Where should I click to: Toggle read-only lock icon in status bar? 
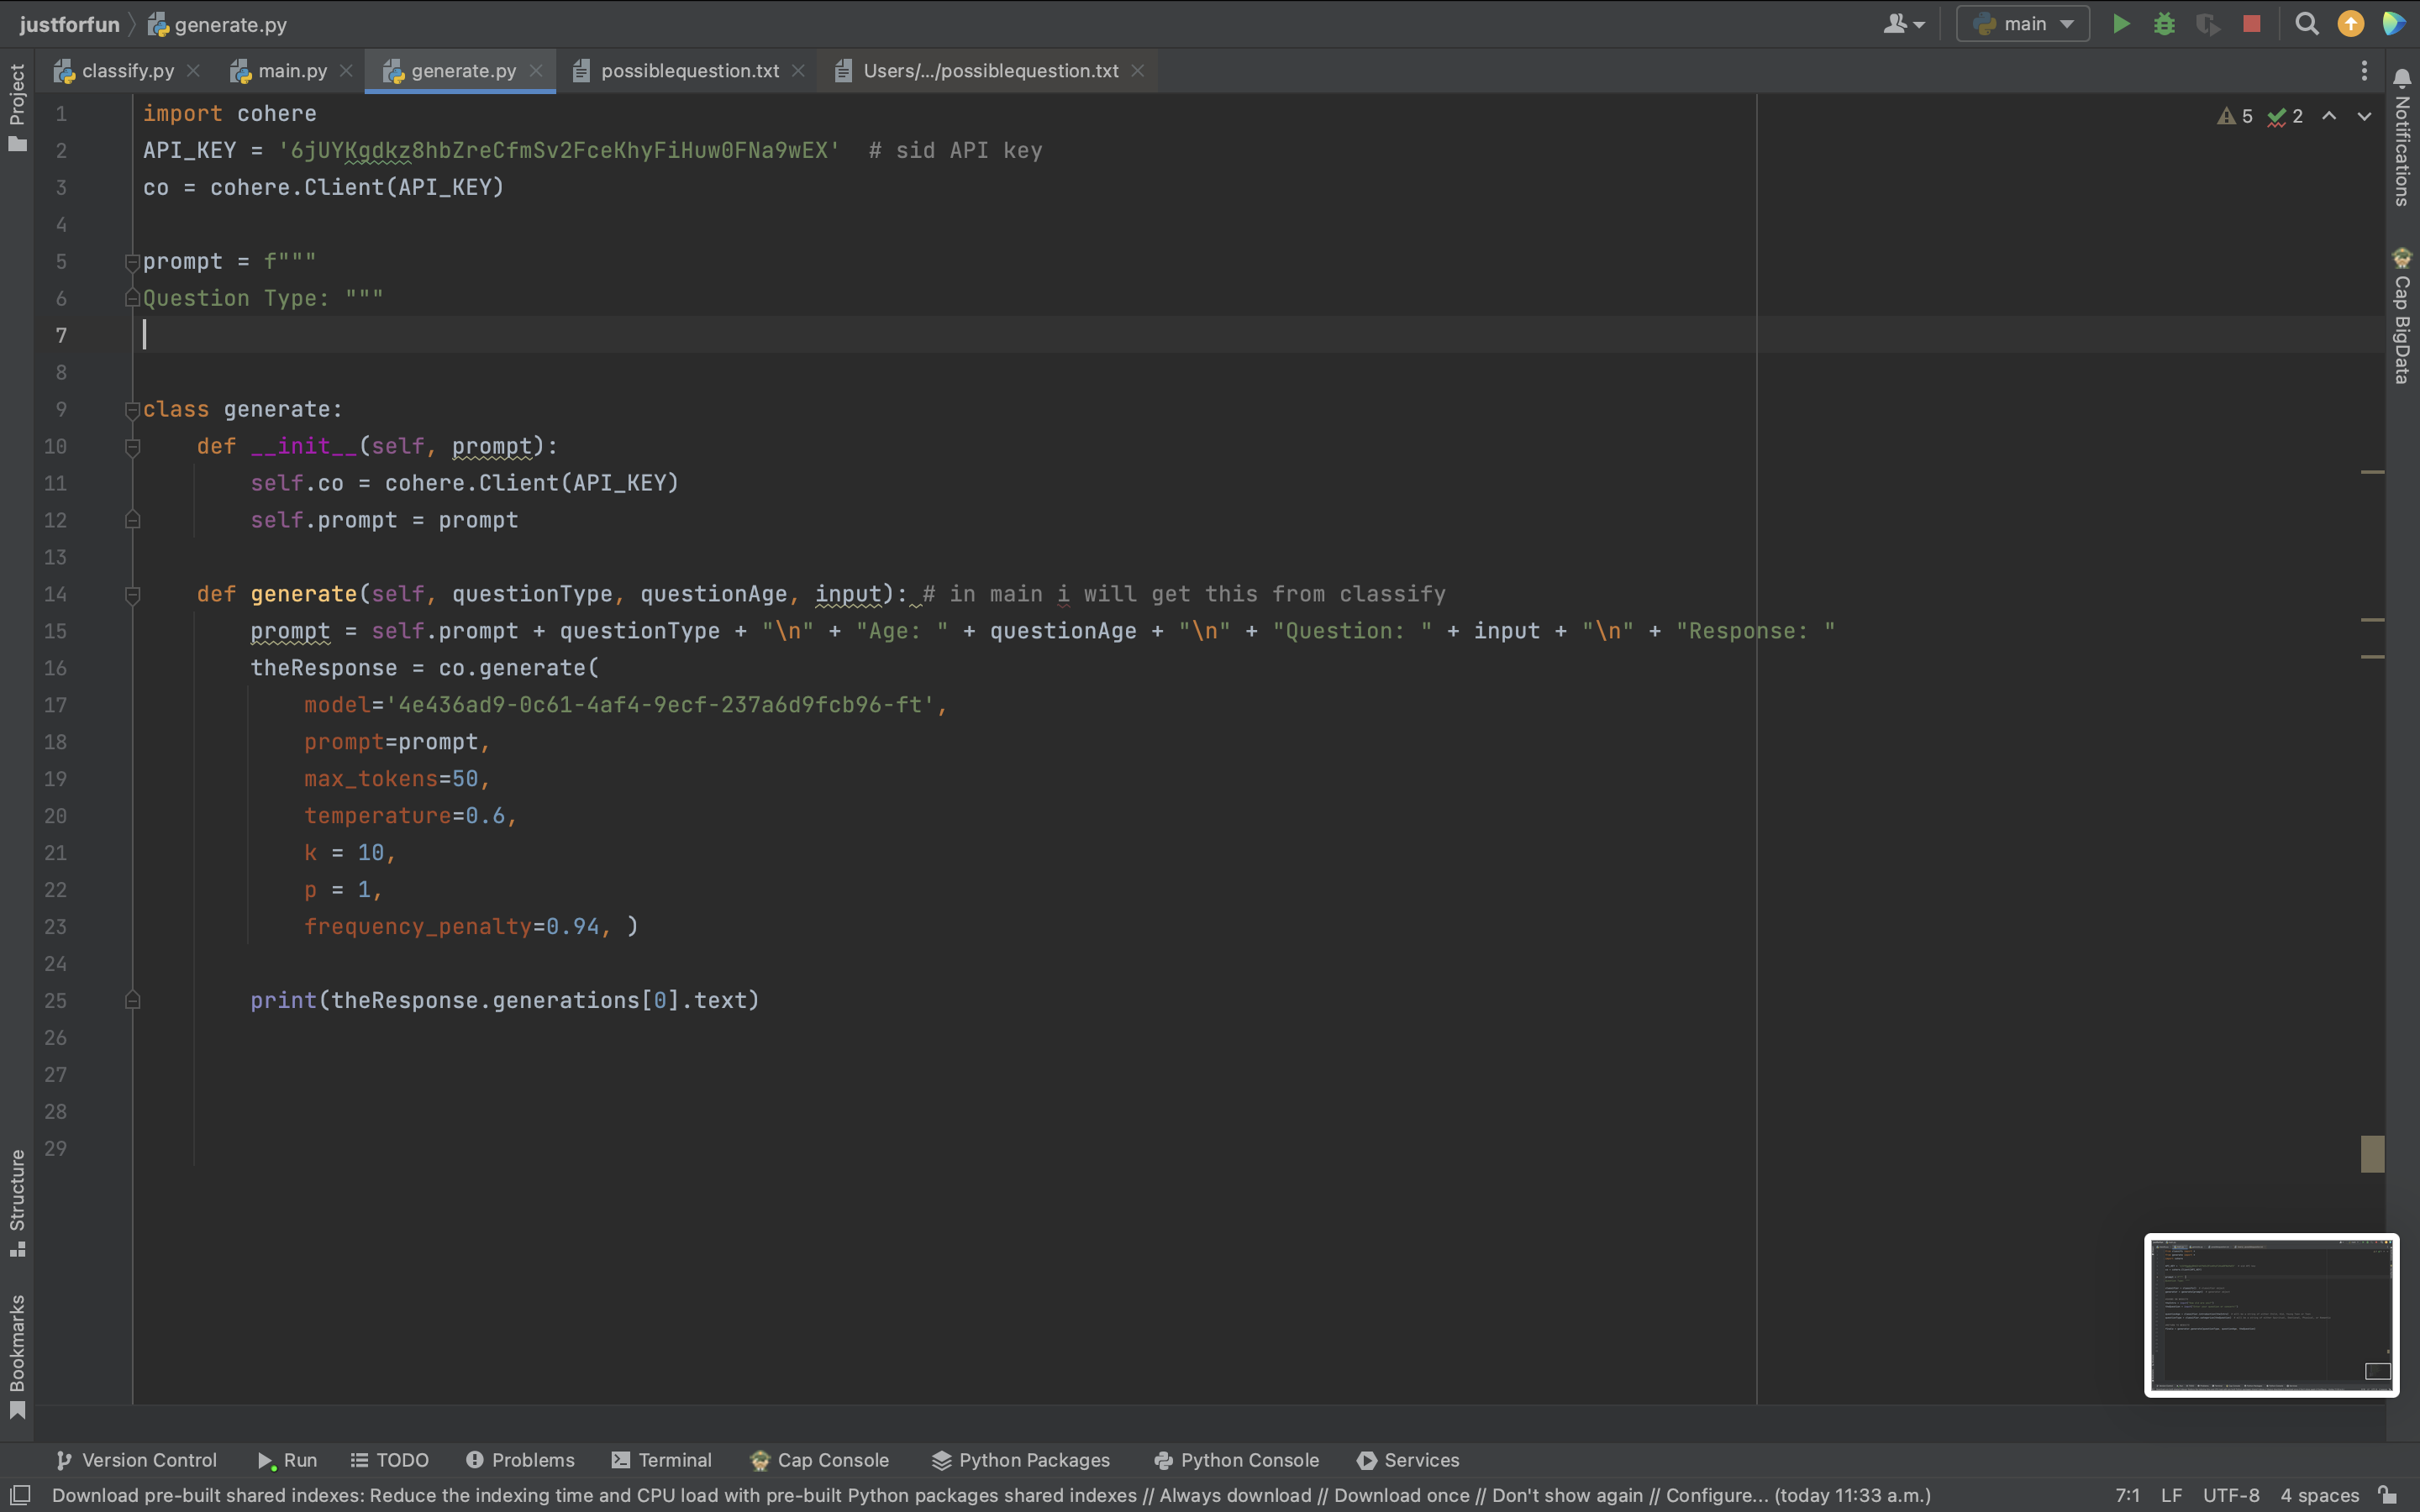pyautogui.click(x=2388, y=1495)
